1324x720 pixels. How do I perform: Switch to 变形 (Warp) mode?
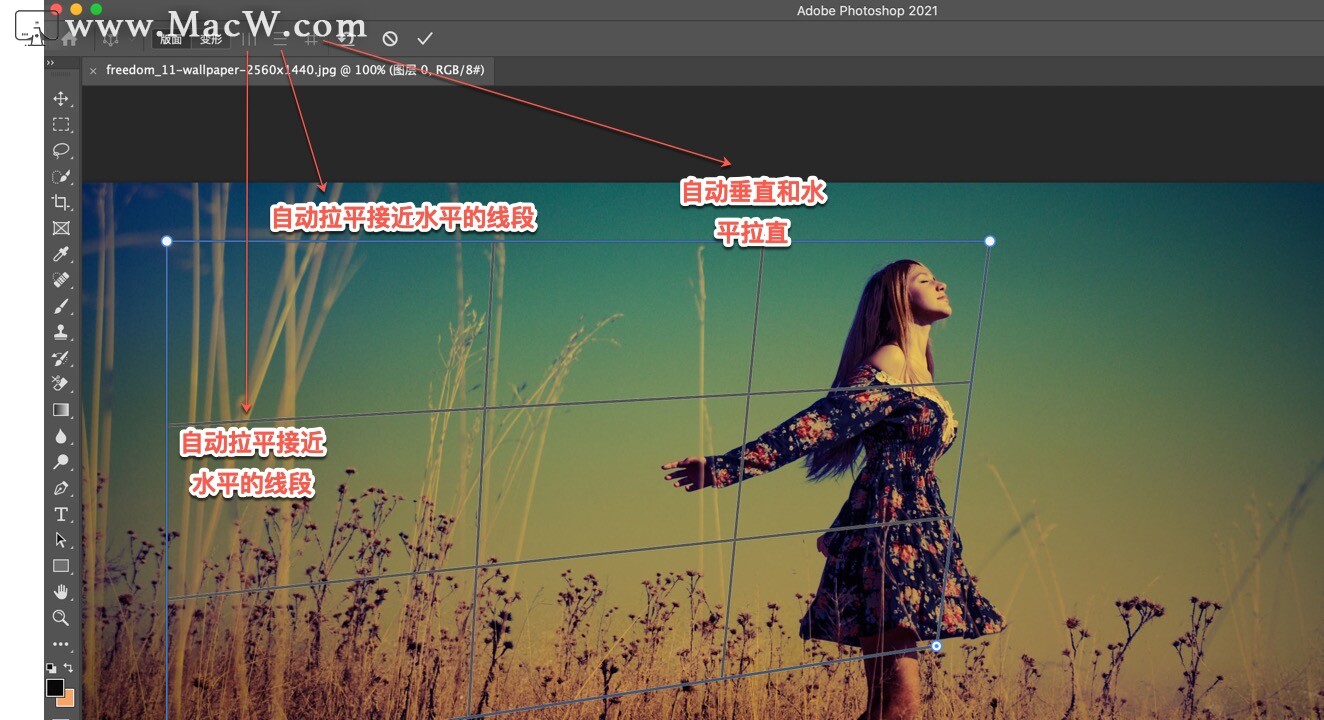pyautogui.click(x=211, y=39)
